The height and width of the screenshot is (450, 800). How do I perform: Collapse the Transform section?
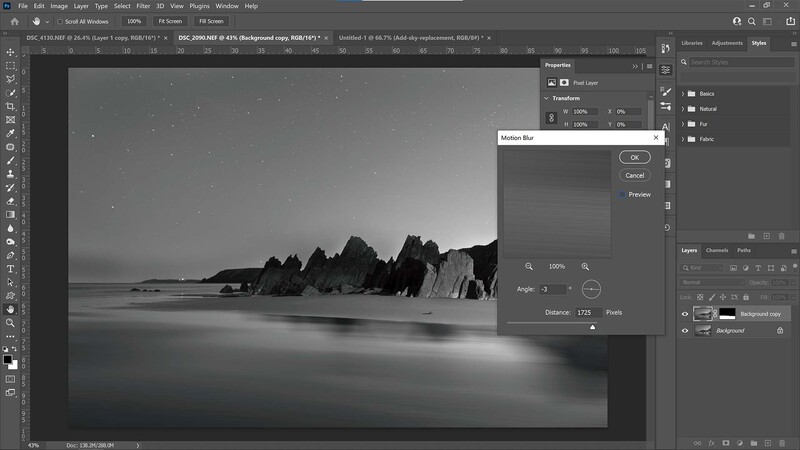(546, 98)
